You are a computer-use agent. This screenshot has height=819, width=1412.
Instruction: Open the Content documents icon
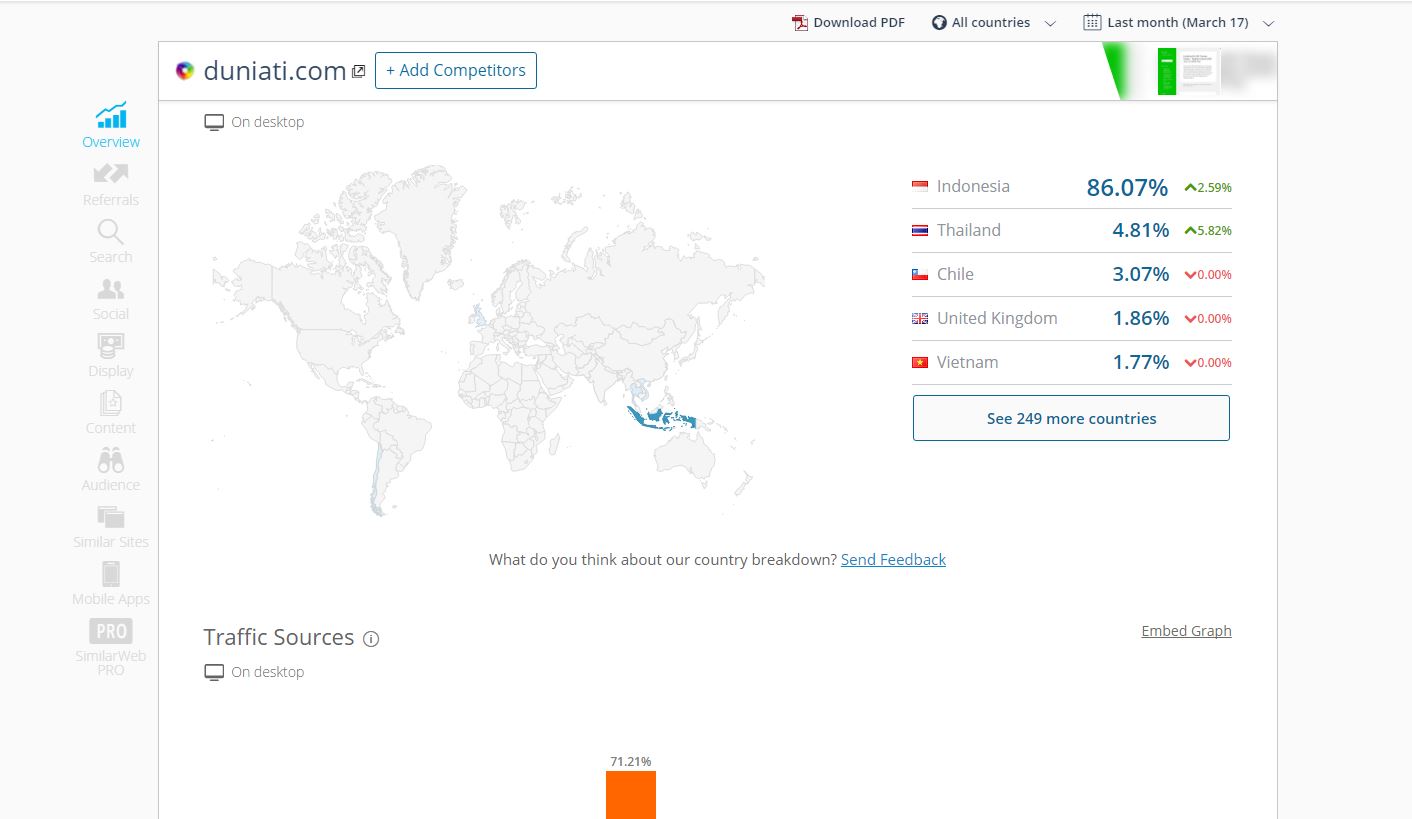coord(111,403)
